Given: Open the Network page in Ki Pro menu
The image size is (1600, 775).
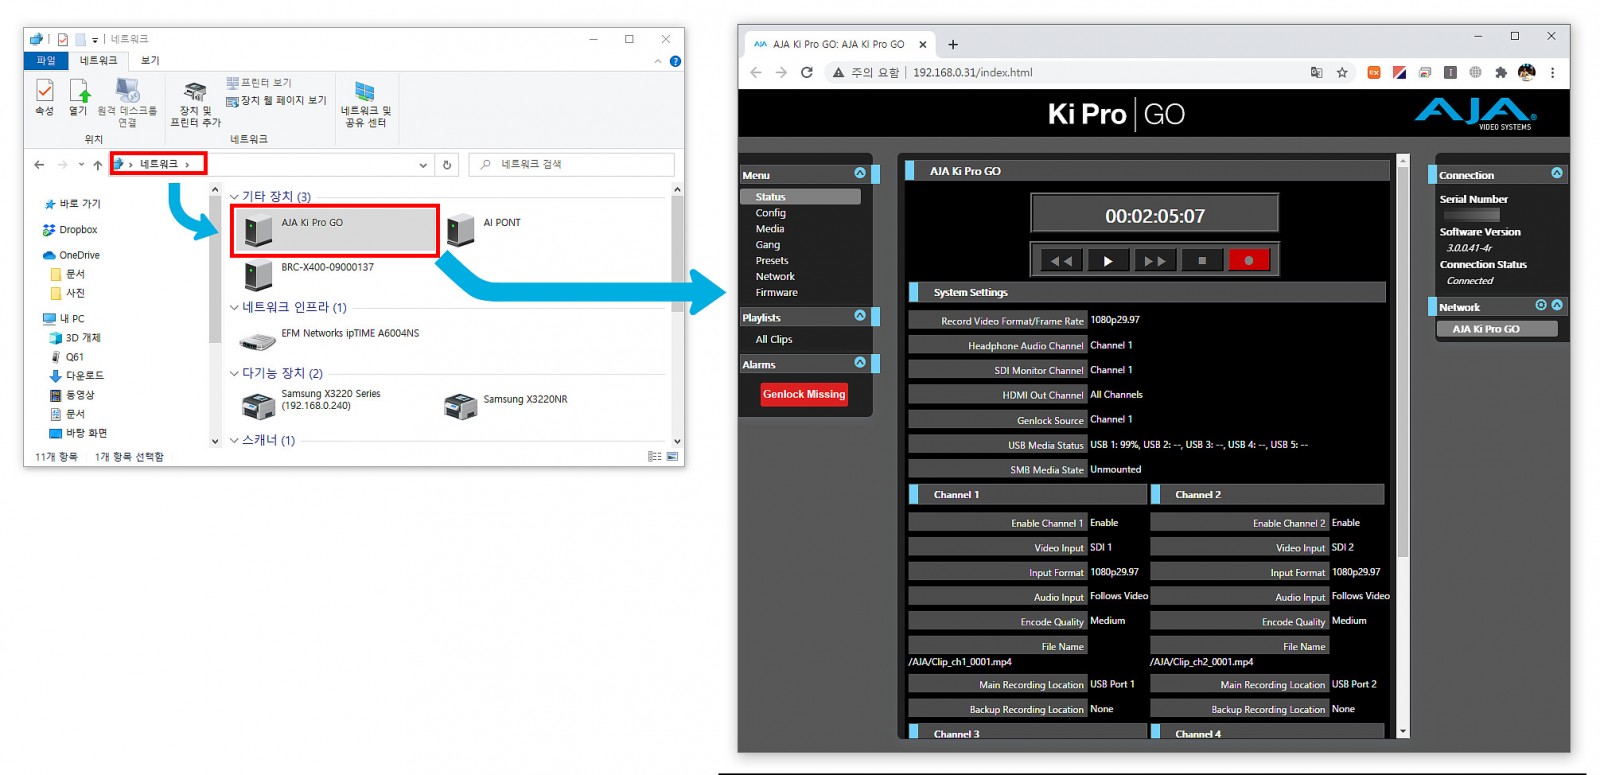Looking at the screenshot, I should click(775, 277).
